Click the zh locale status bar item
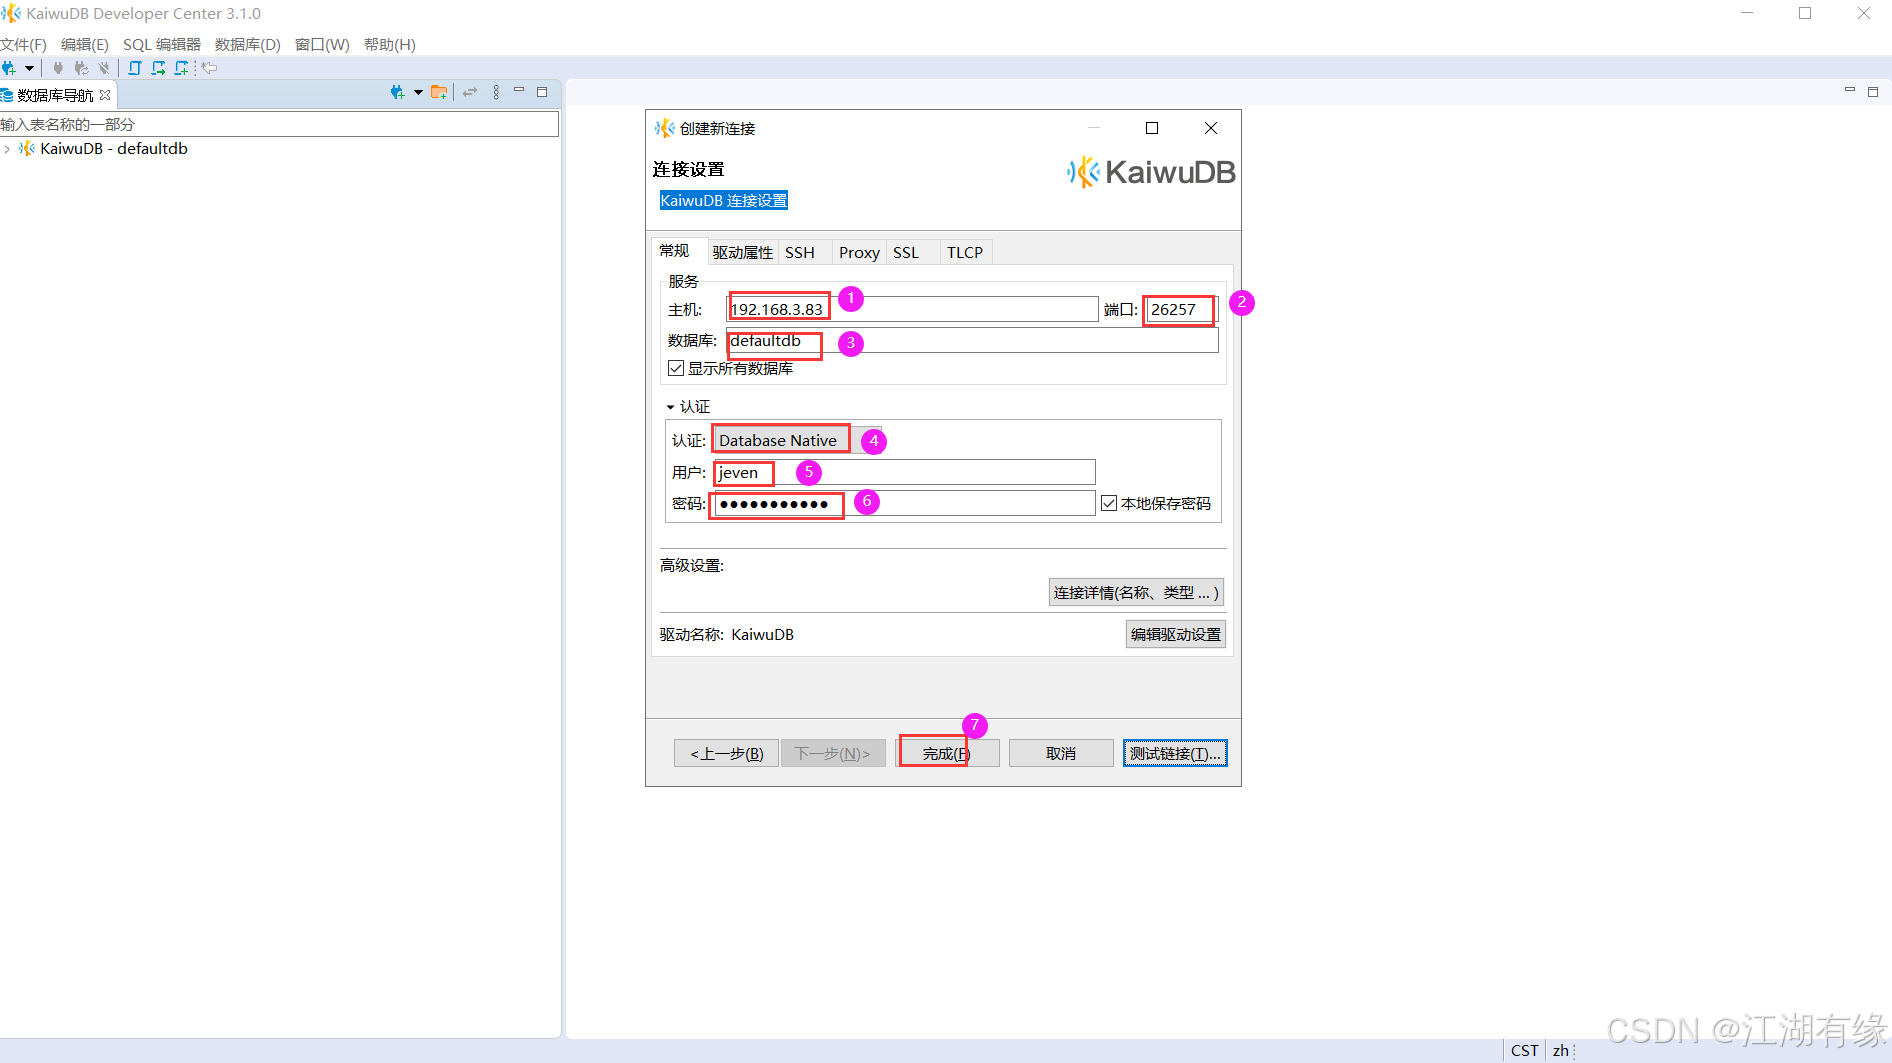 coord(1561,1050)
